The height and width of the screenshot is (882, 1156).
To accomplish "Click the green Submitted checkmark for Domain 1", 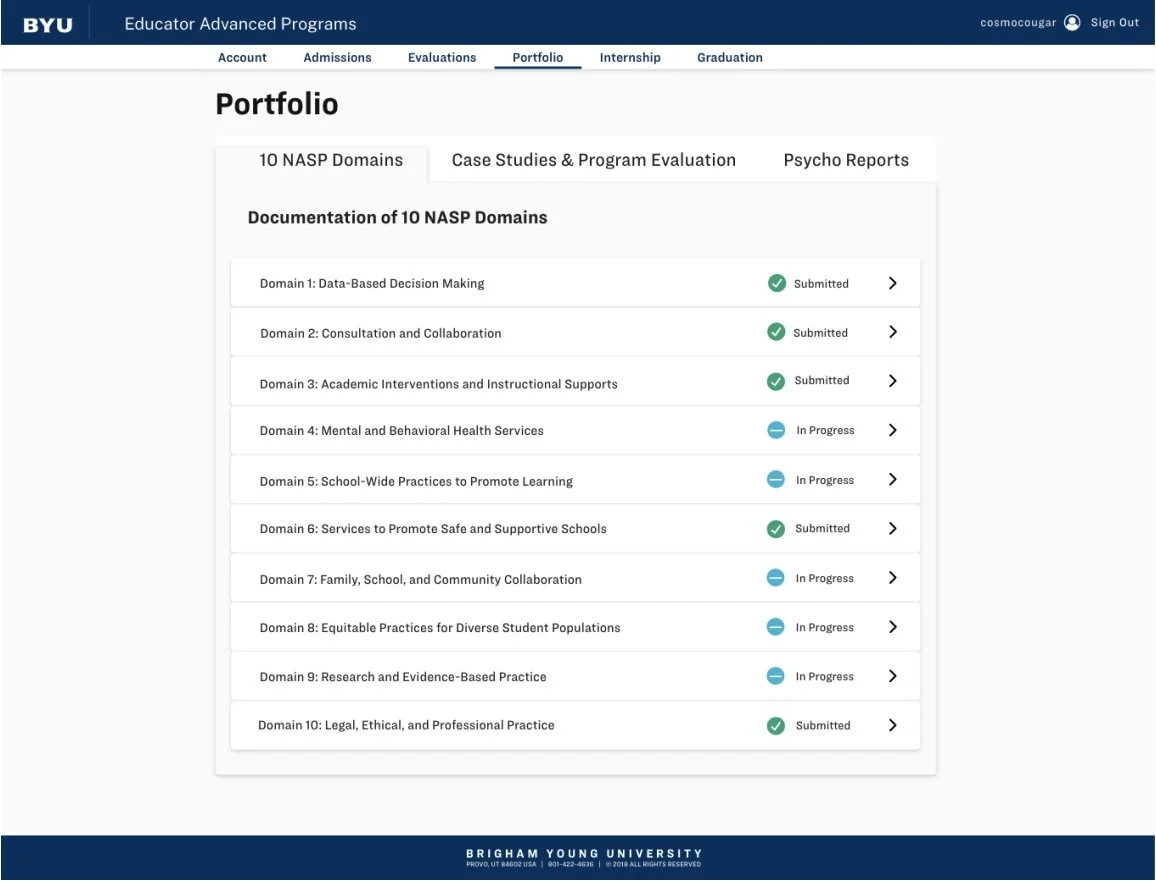I will coord(776,282).
